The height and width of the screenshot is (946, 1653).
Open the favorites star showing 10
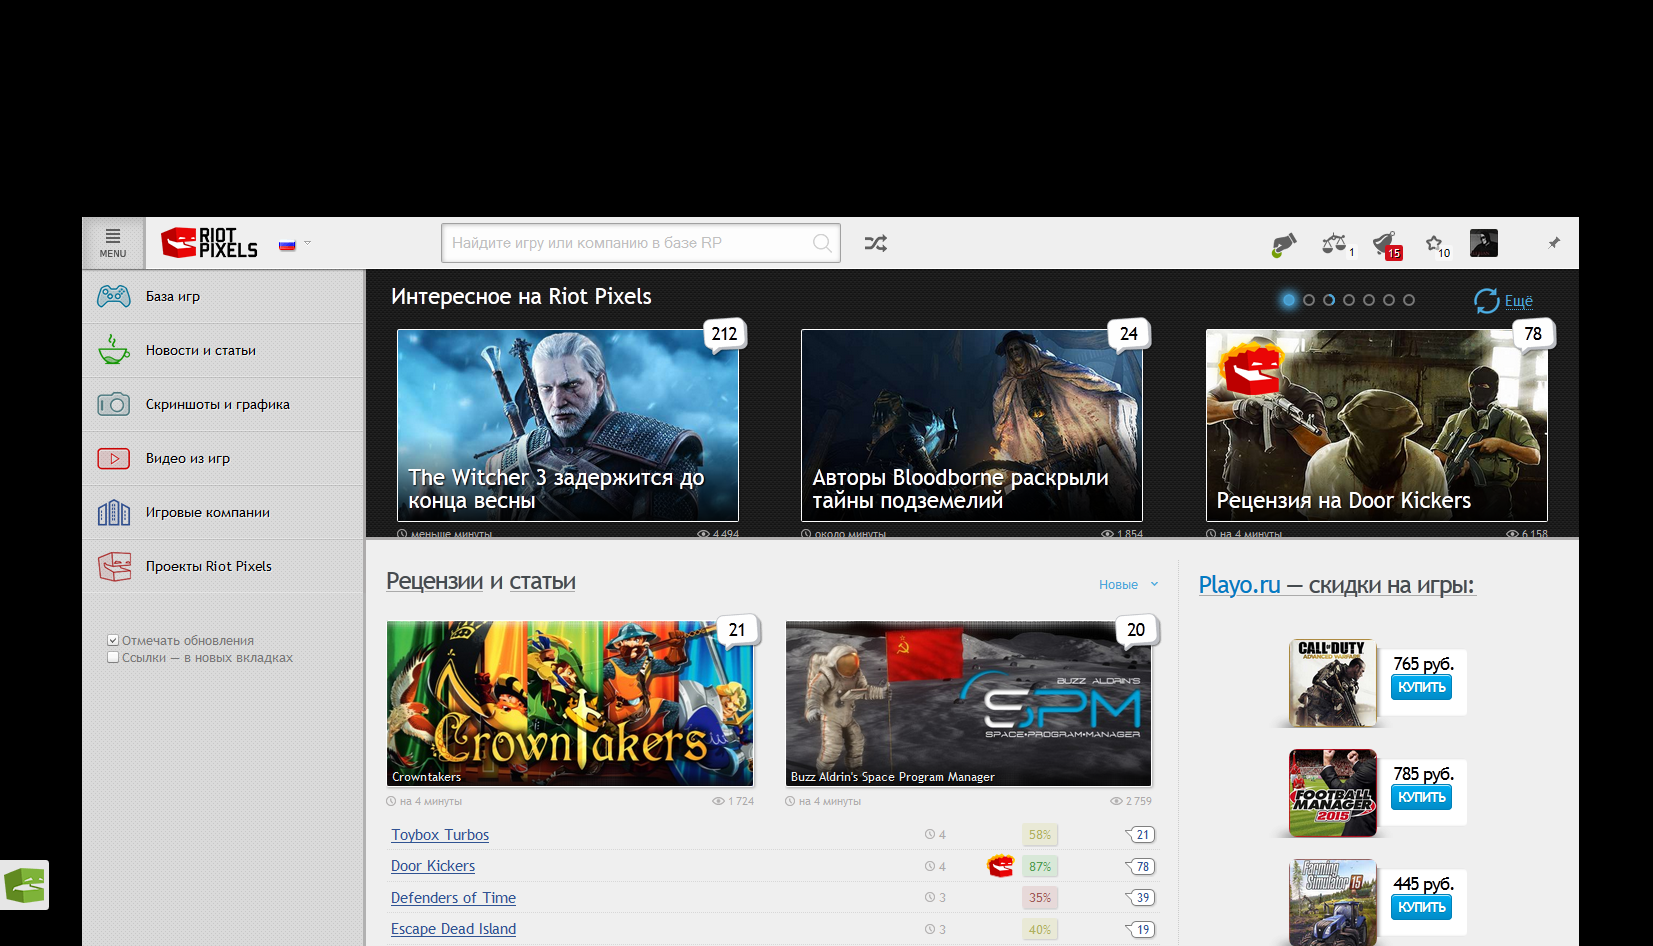pyautogui.click(x=1436, y=244)
